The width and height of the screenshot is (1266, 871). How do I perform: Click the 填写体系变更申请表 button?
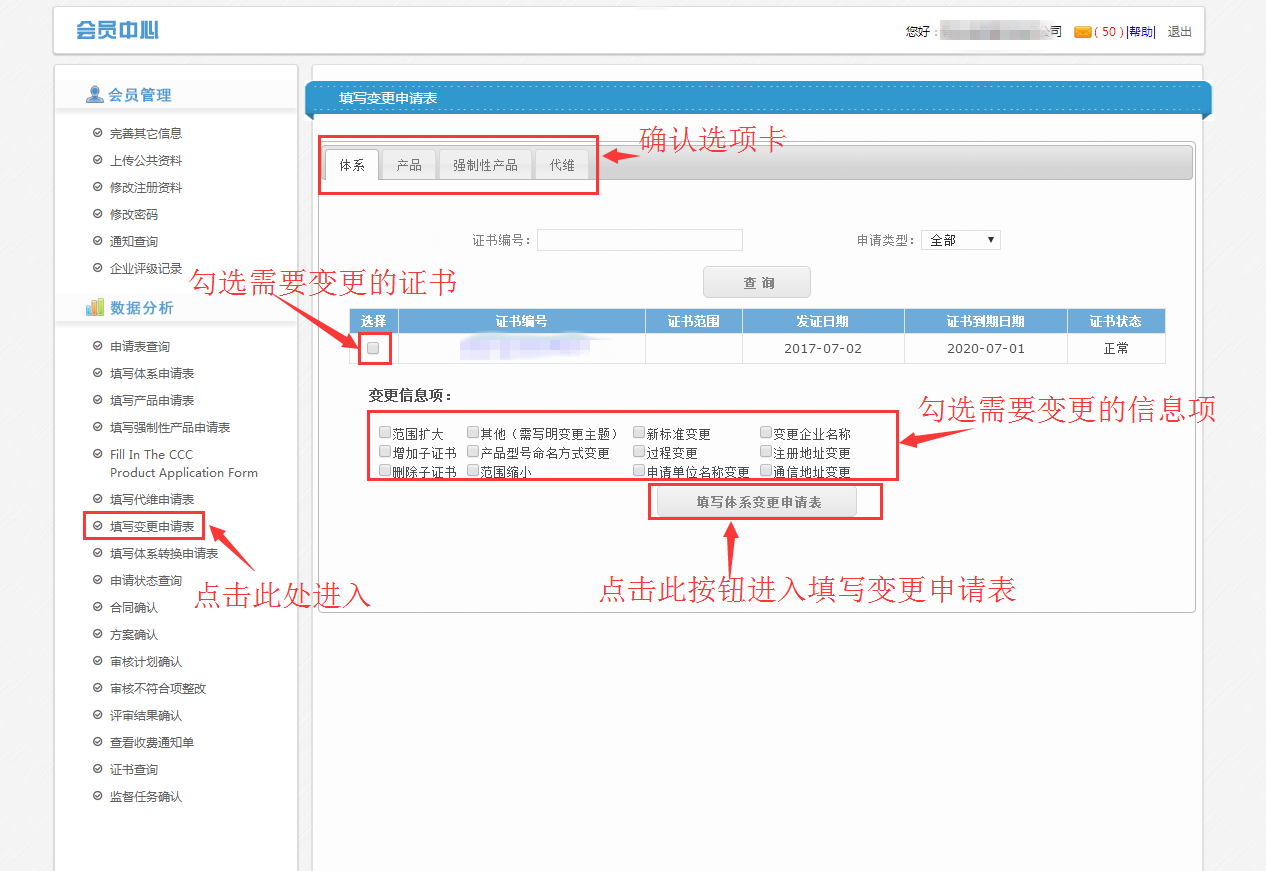757,502
